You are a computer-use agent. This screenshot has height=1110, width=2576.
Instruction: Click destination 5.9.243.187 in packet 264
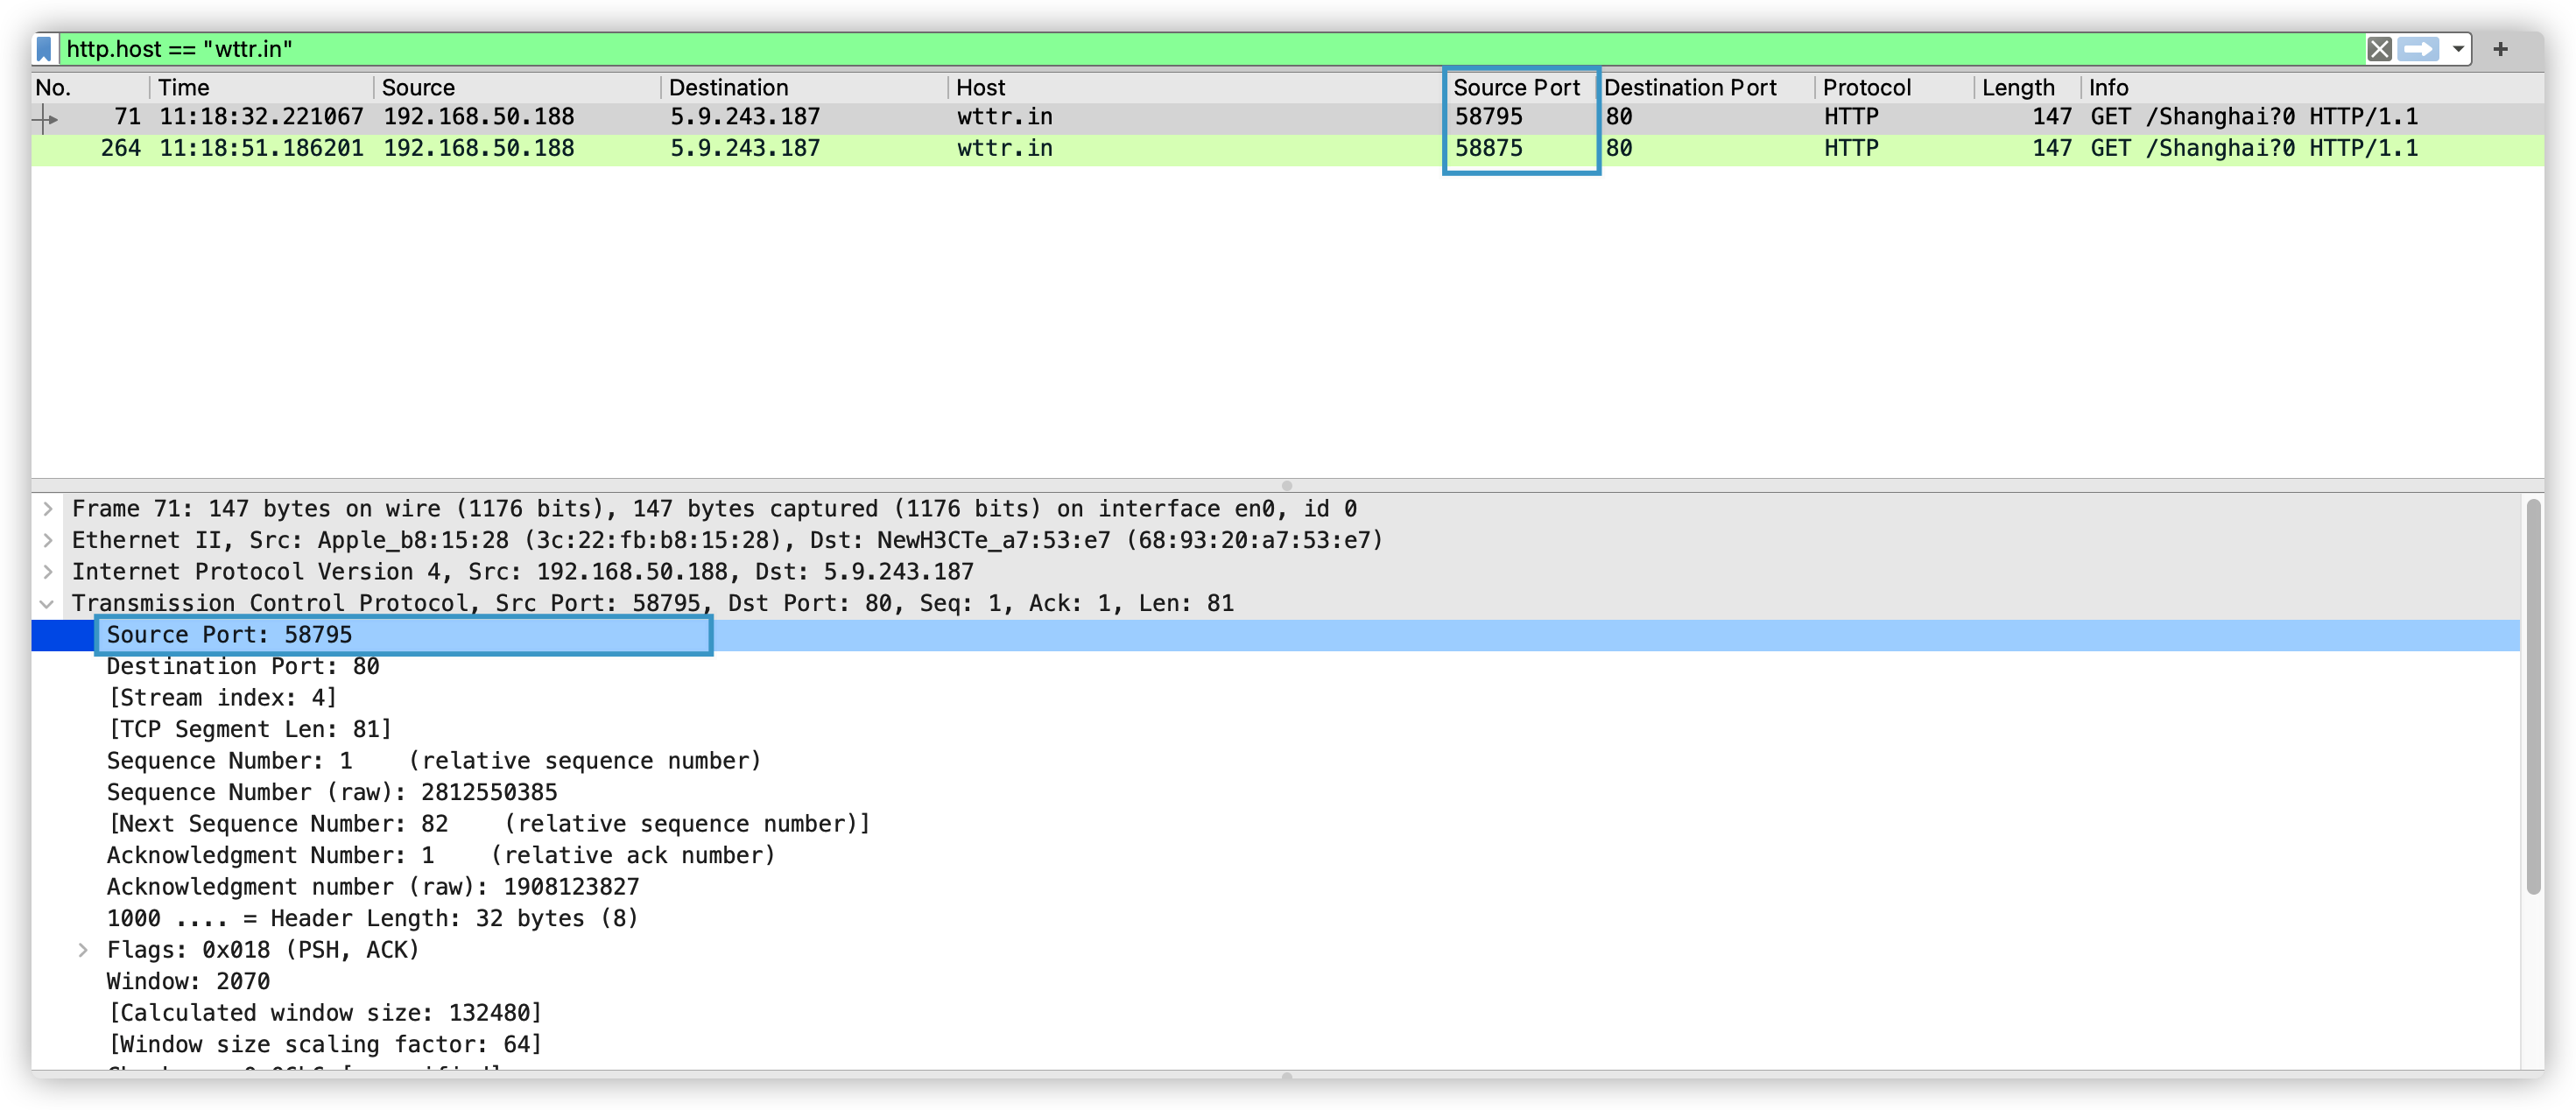coord(745,148)
